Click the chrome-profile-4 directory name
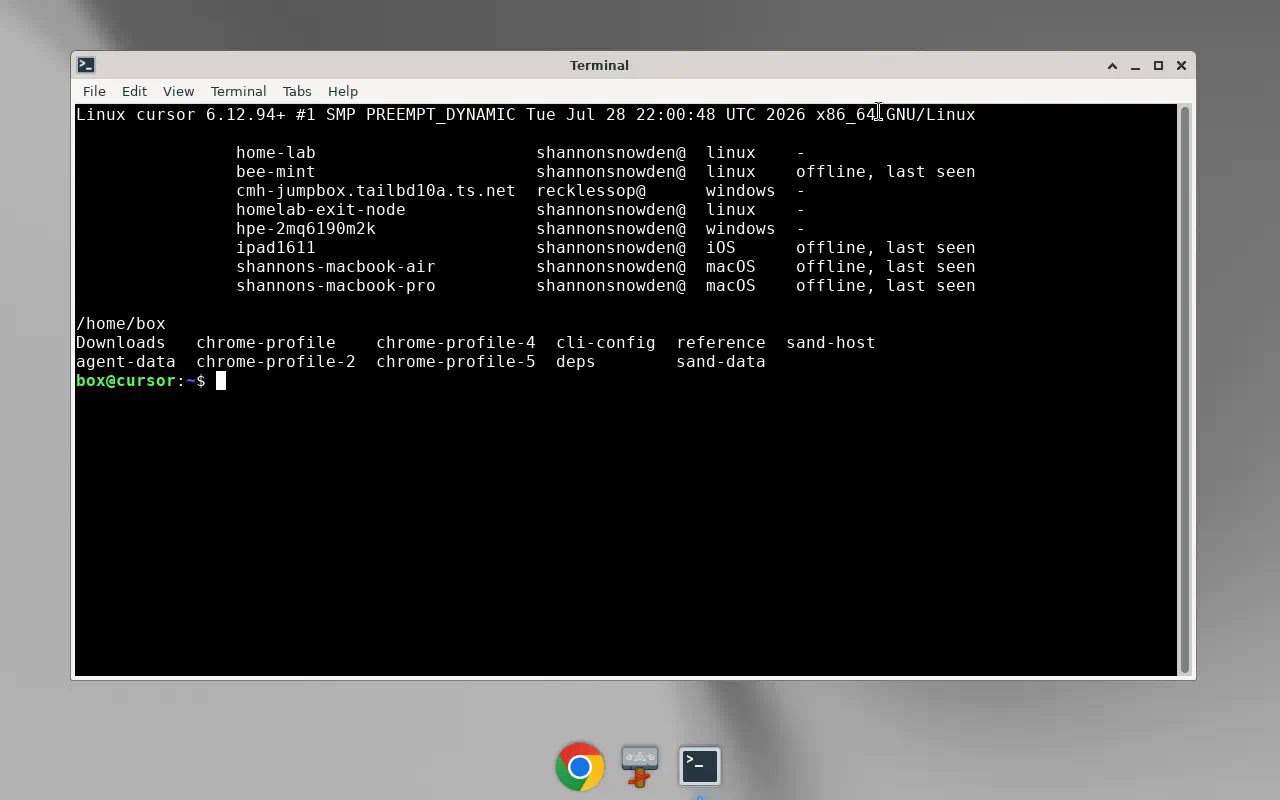 click(456, 343)
